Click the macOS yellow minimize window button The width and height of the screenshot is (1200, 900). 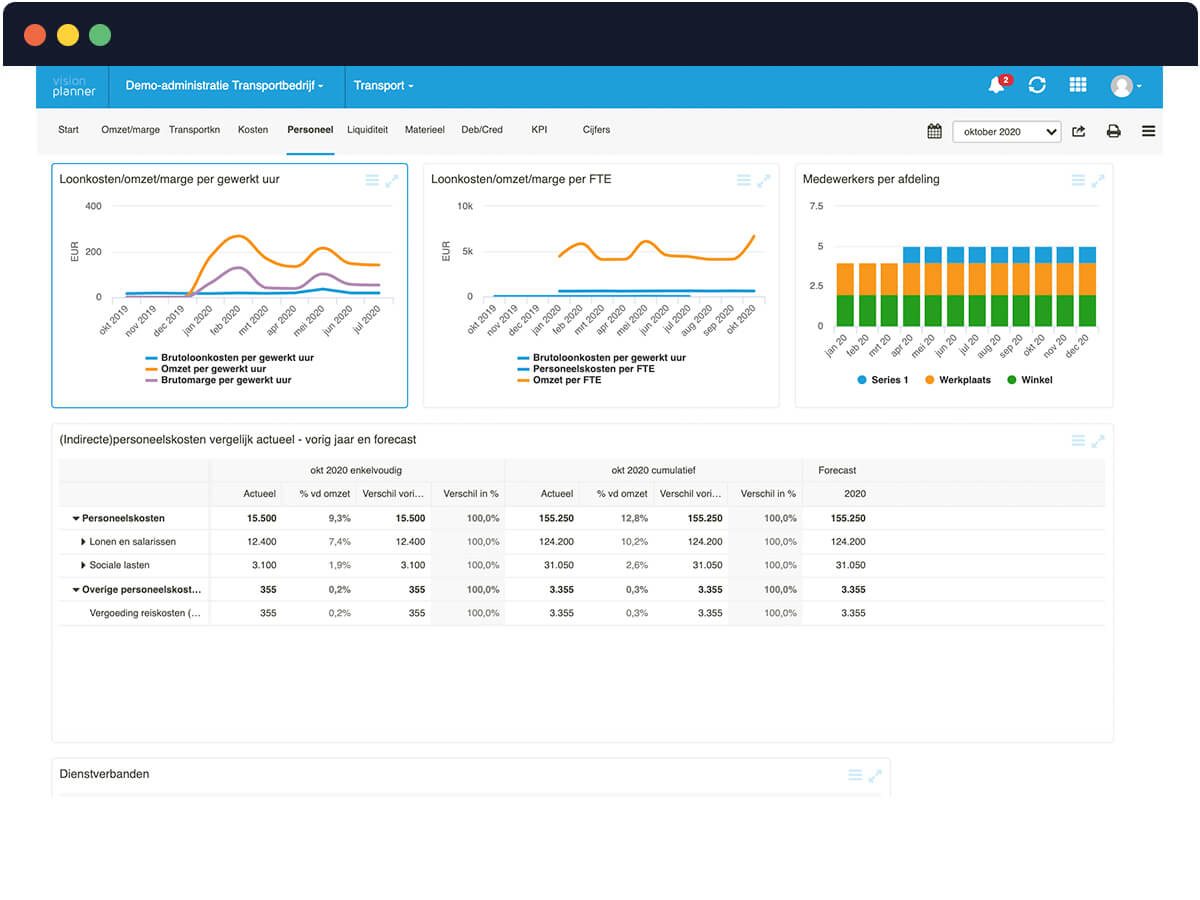tap(67, 36)
